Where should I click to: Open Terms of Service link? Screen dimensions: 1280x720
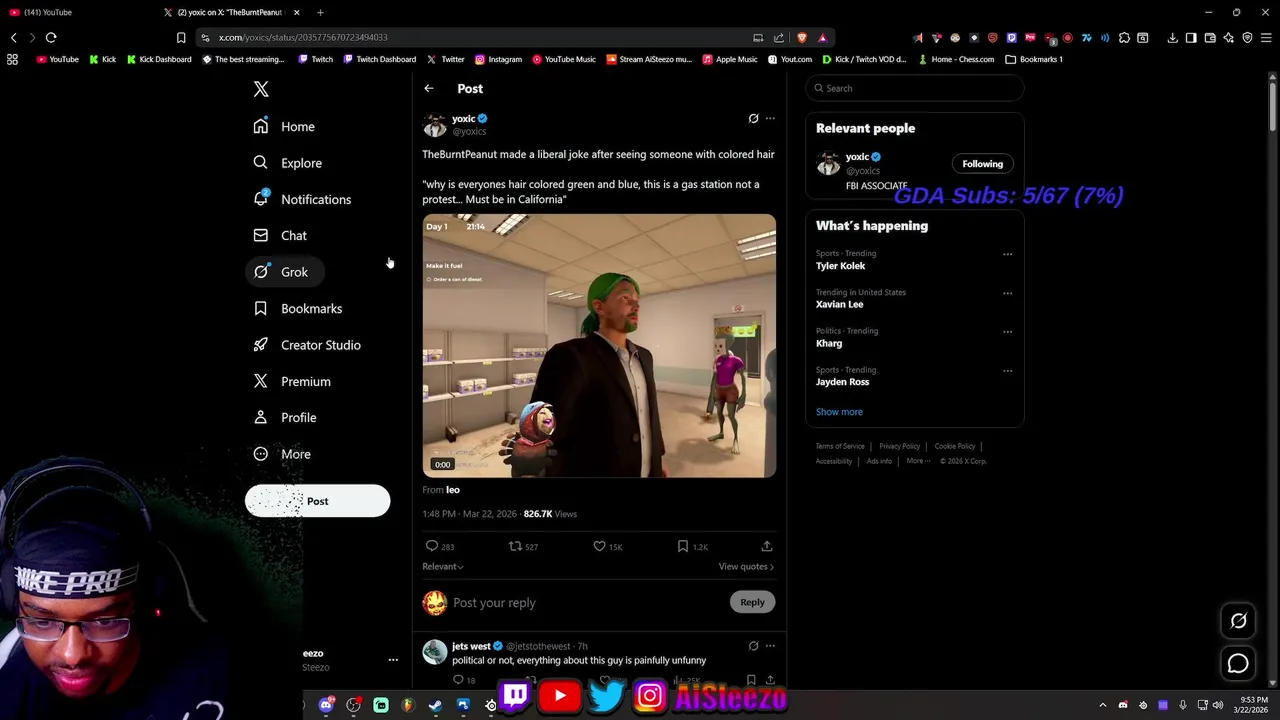coord(840,446)
